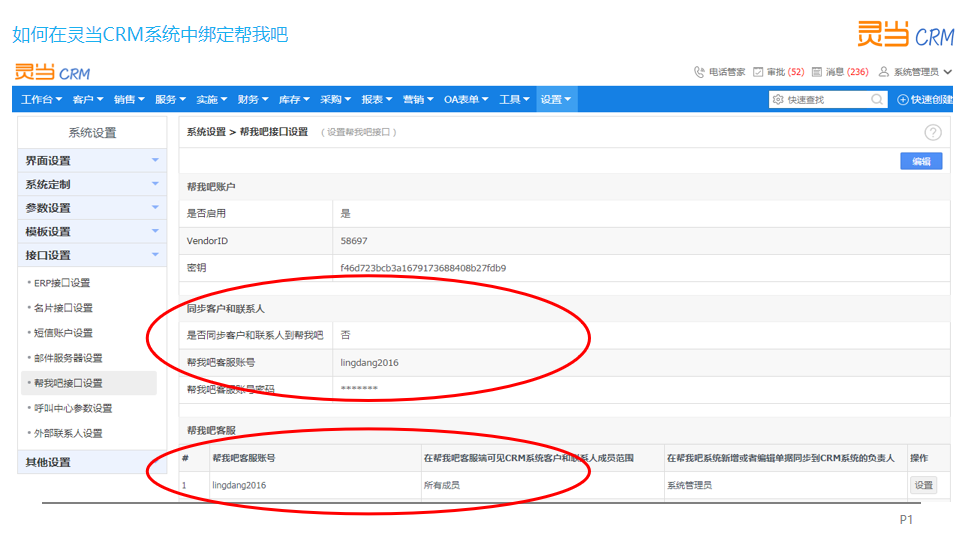The image size is (963, 540).
Task: Open 呼叫中心参数设置 in sidebar
Action: click(x=72, y=408)
